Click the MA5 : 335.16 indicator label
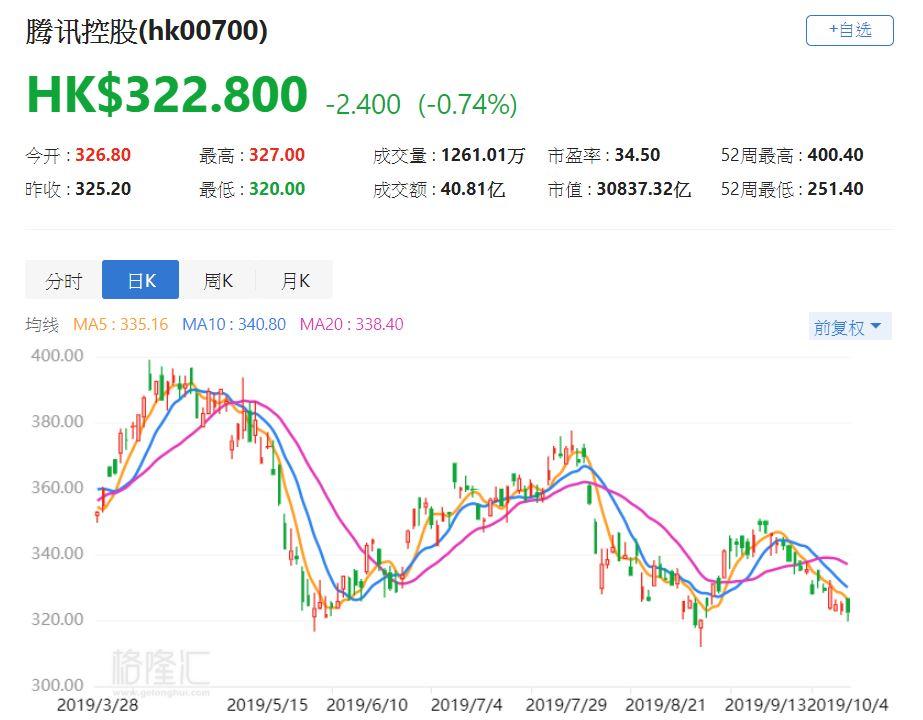 coord(121,324)
